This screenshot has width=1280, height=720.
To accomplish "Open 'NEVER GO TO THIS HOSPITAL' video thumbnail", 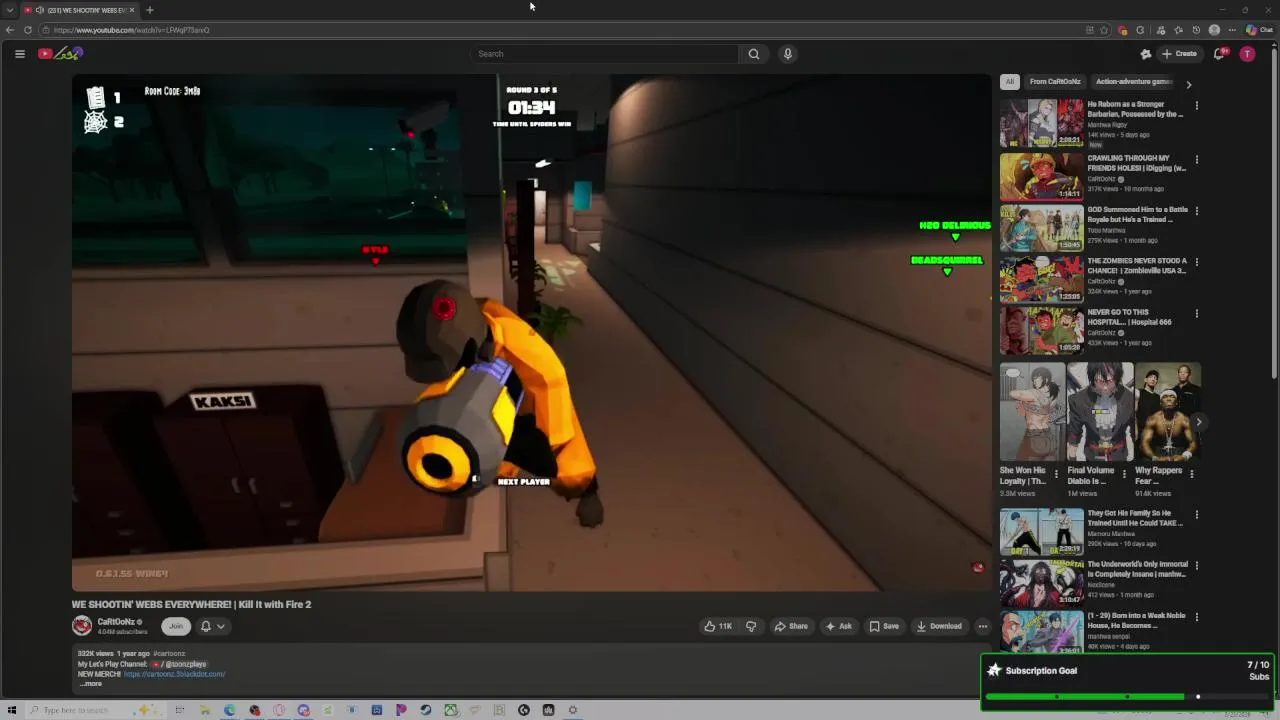I will (1041, 329).
